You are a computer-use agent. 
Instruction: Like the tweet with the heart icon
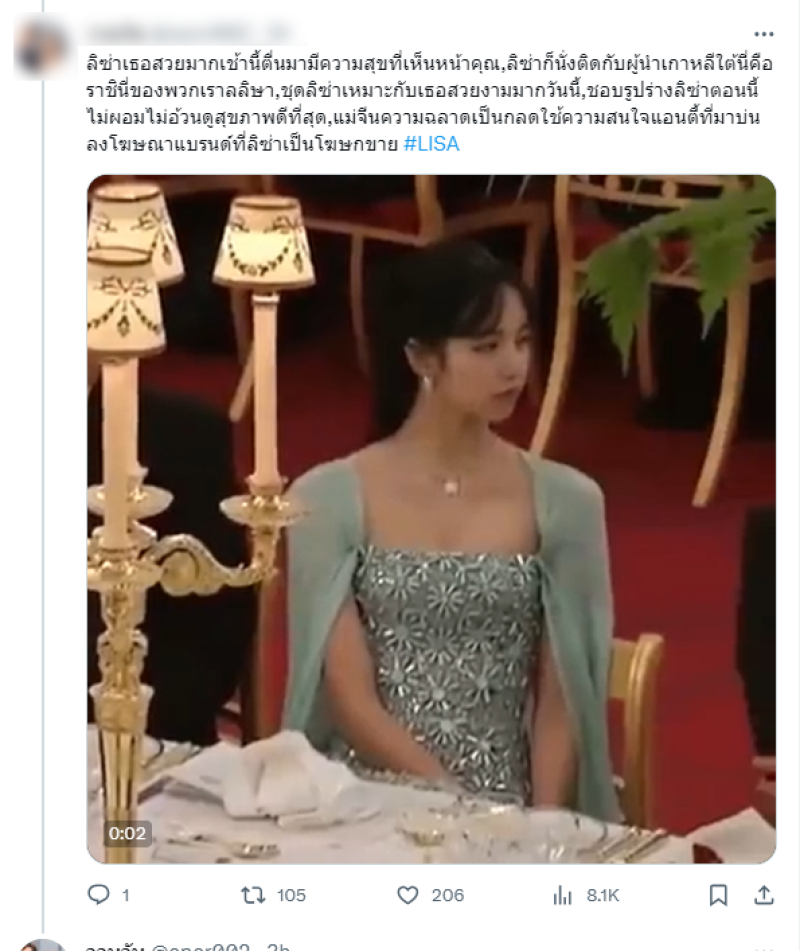pyautogui.click(x=408, y=895)
